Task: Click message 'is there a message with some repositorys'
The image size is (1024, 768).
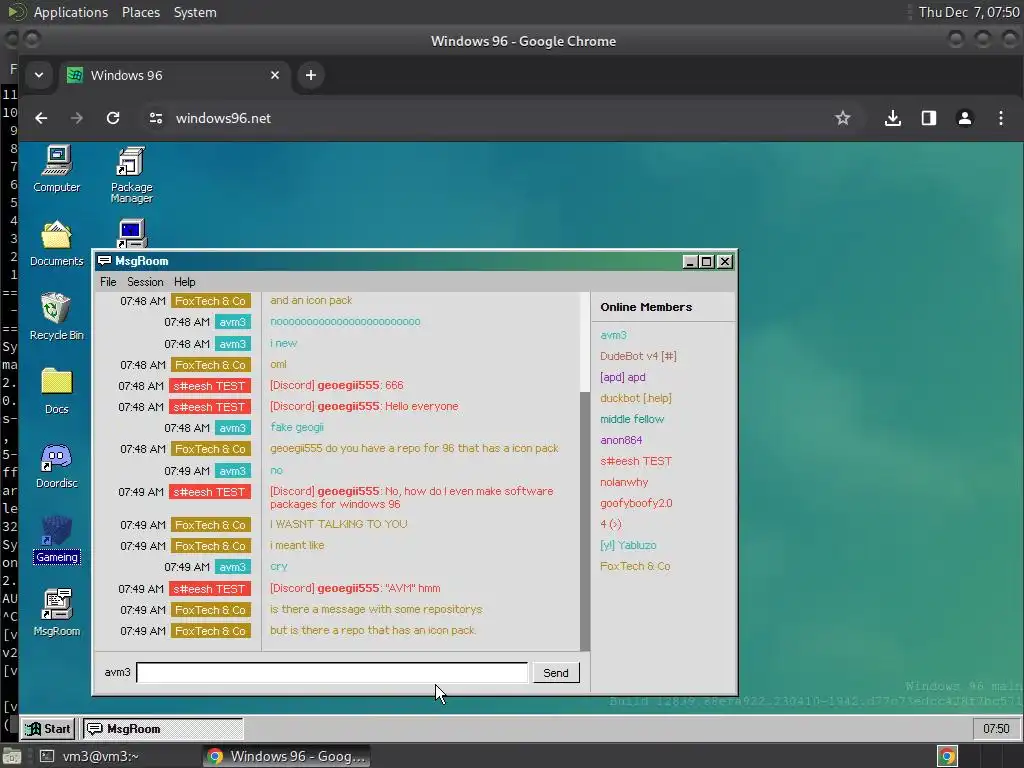Action: [x=376, y=609]
